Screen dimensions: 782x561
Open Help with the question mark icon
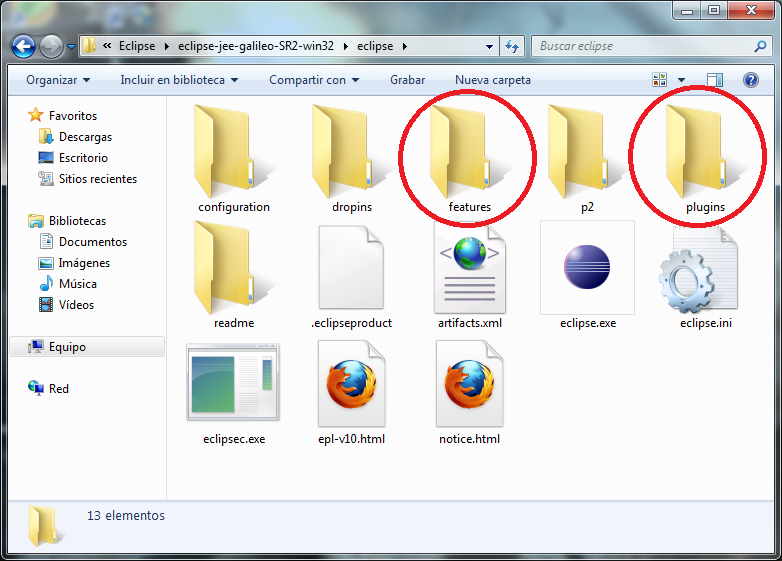pos(751,80)
